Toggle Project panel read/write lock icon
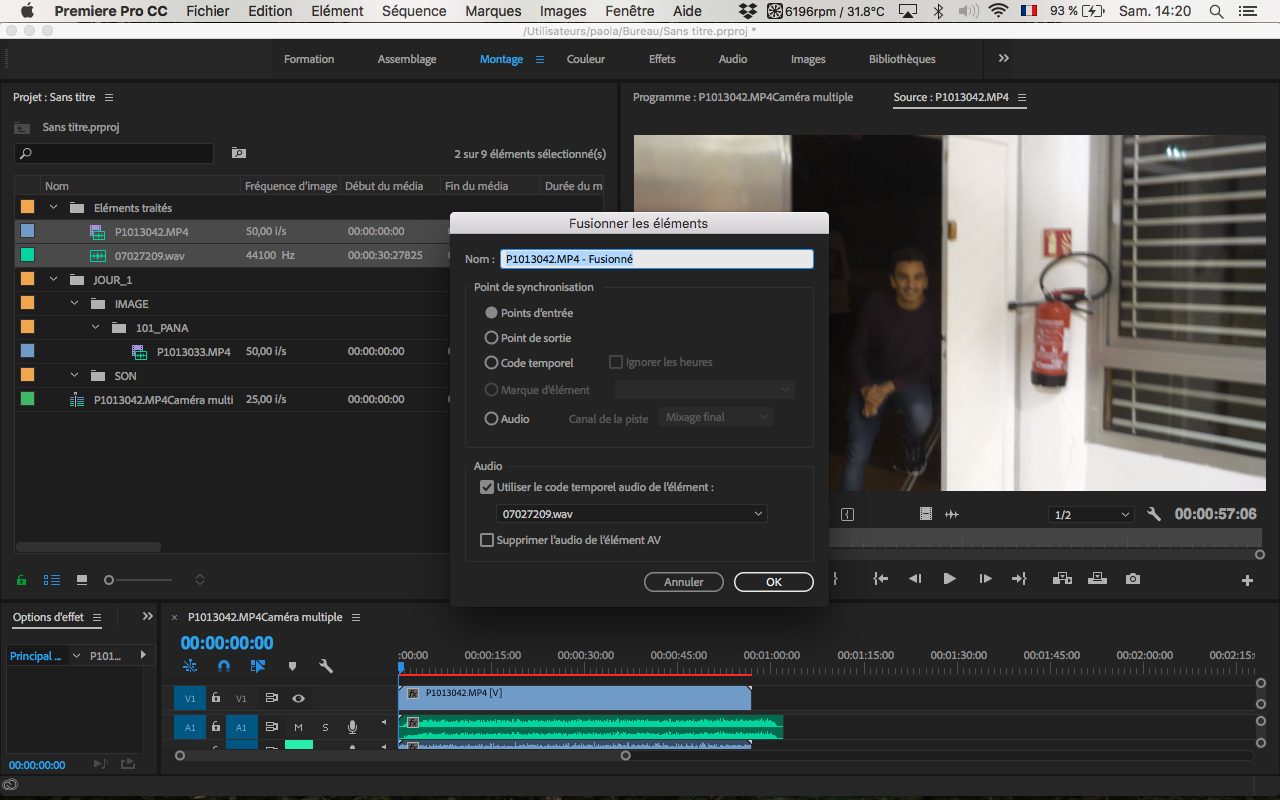1280x800 pixels. [21, 580]
